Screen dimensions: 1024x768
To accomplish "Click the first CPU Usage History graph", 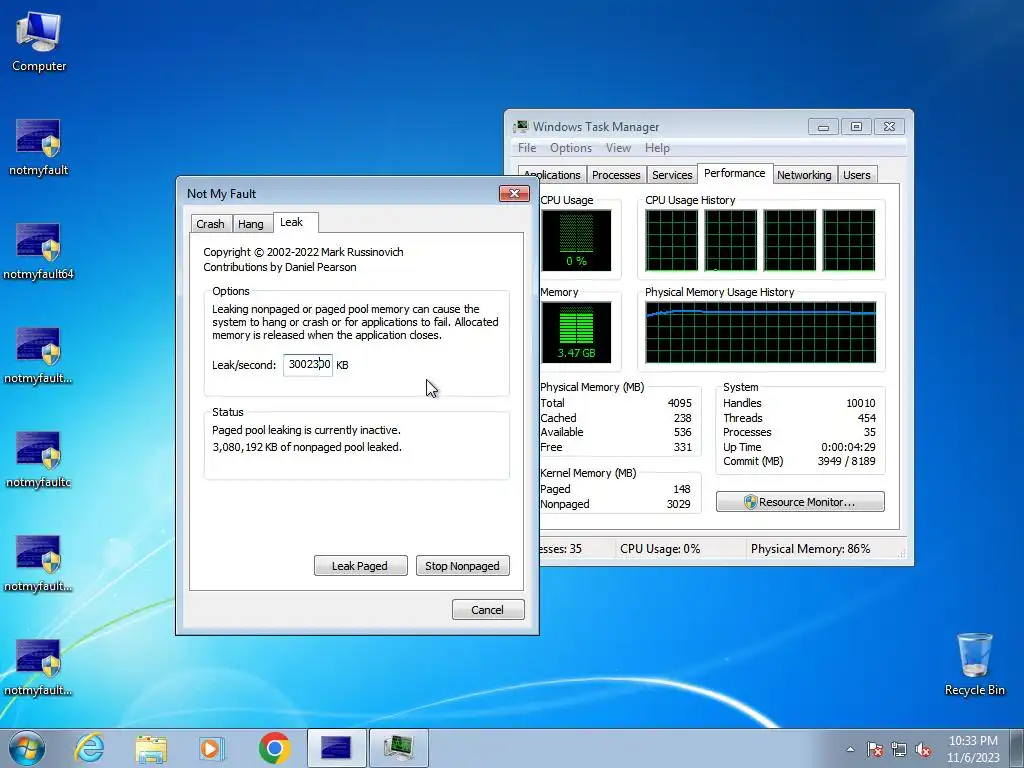I will [x=671, y=240].
